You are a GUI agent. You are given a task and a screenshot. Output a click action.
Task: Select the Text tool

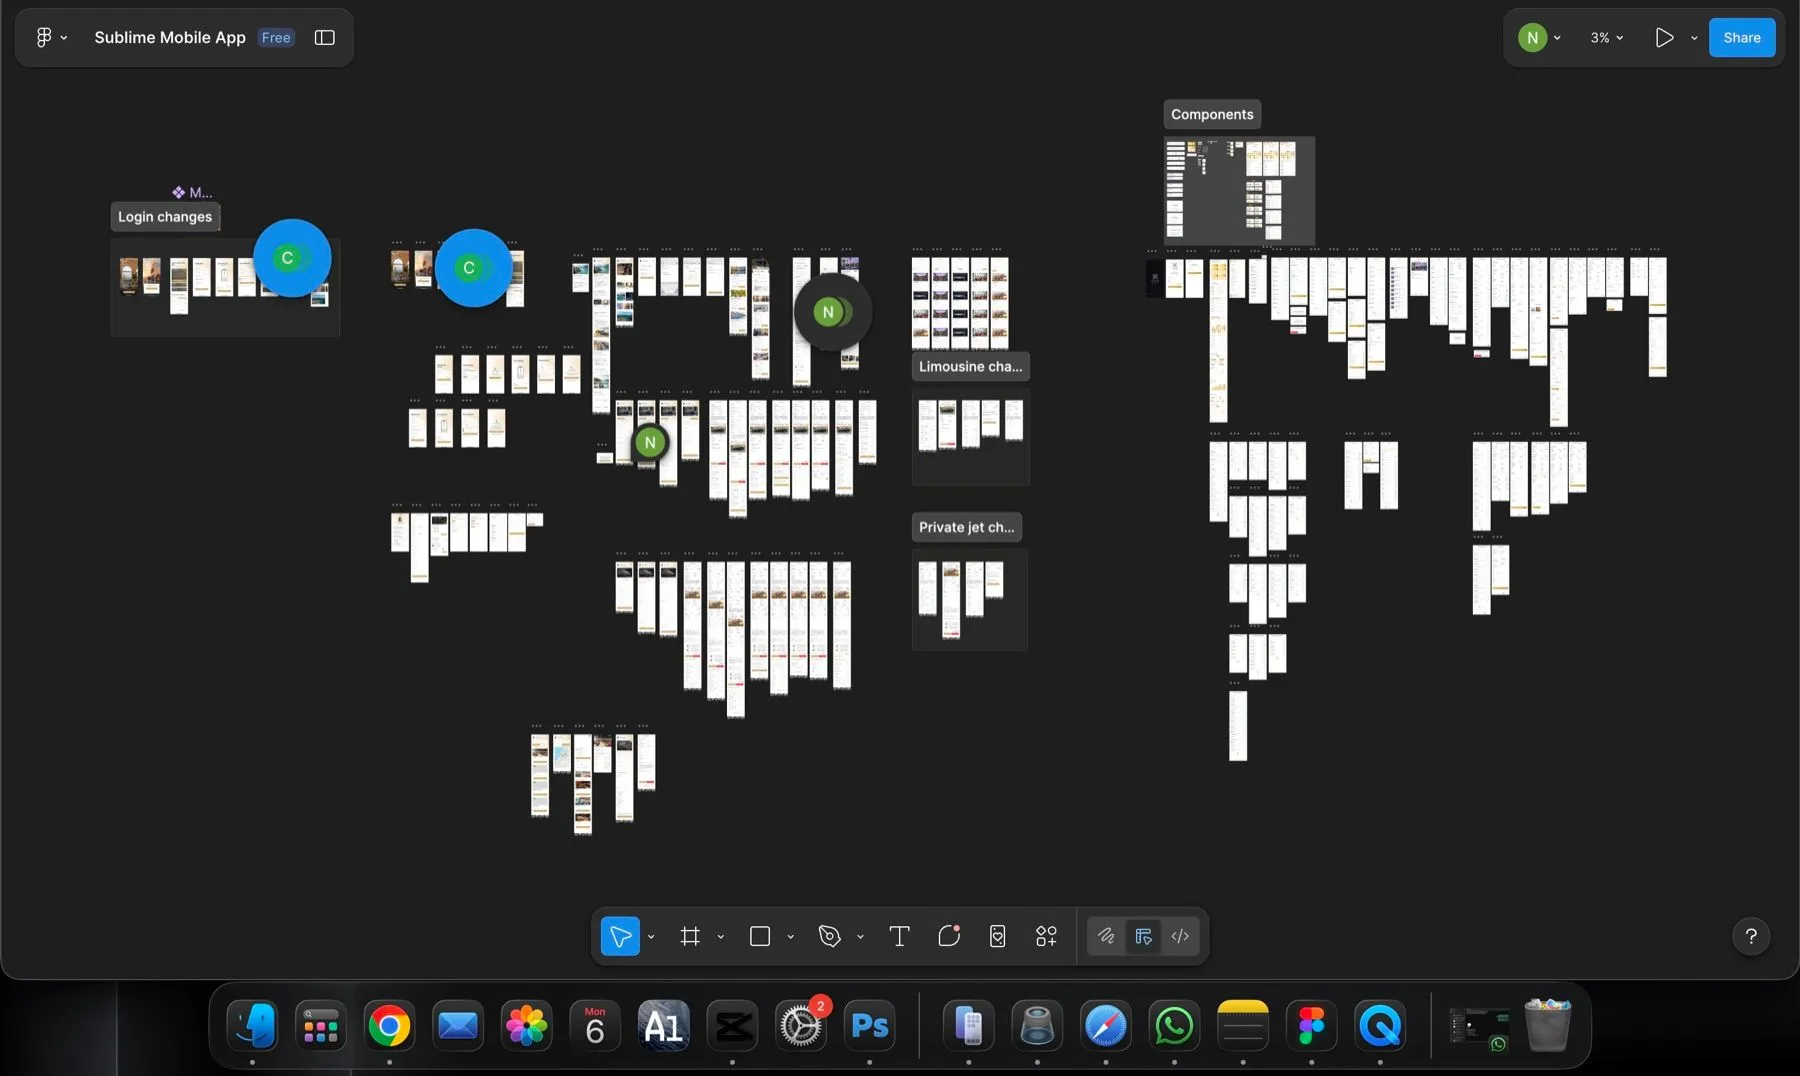[x=899, y=936]
